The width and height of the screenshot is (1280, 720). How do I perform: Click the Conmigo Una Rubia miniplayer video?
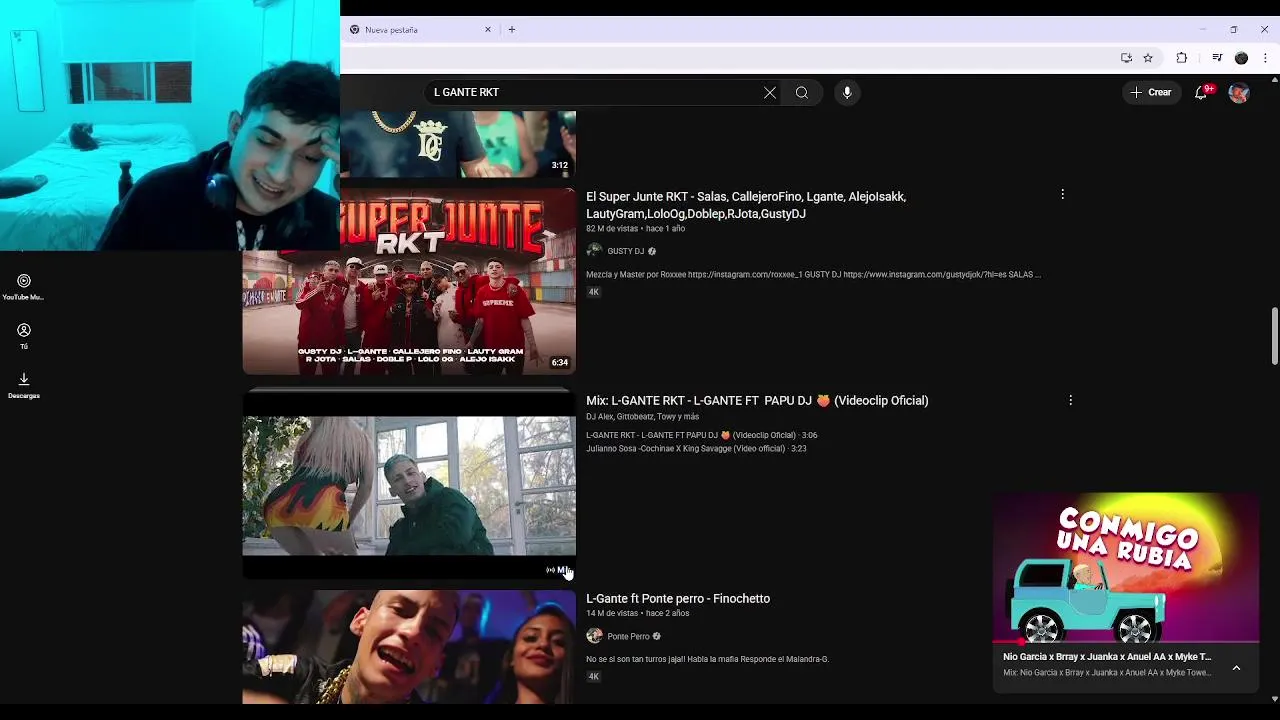point(1126,567)
